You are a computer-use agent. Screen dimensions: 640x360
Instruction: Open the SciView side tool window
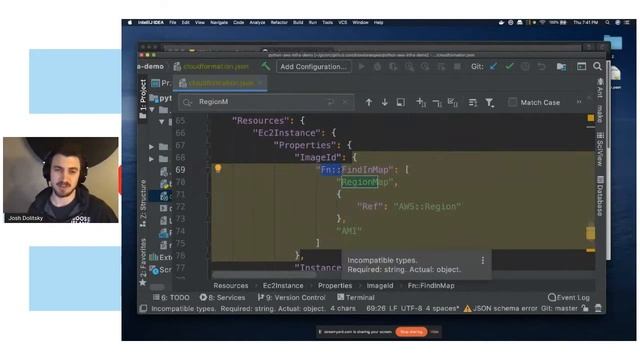click(600, 149)
